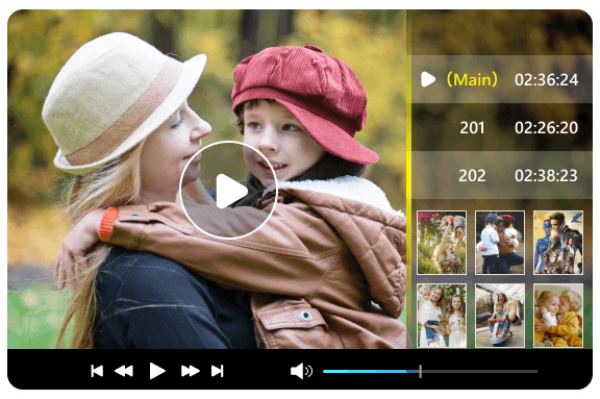Rewind using the double-arrow back icon
The width and height of the screenshot is (600, 399).
pos(124,371)
